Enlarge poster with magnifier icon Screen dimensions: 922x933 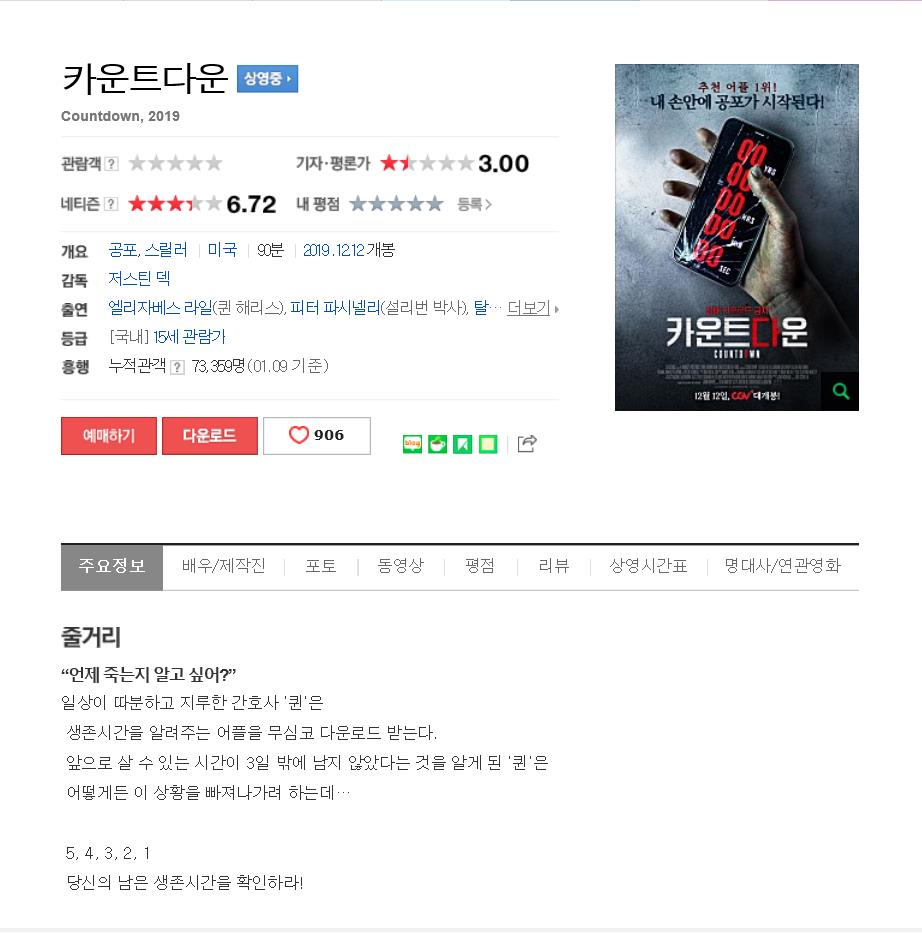(840, 391)
